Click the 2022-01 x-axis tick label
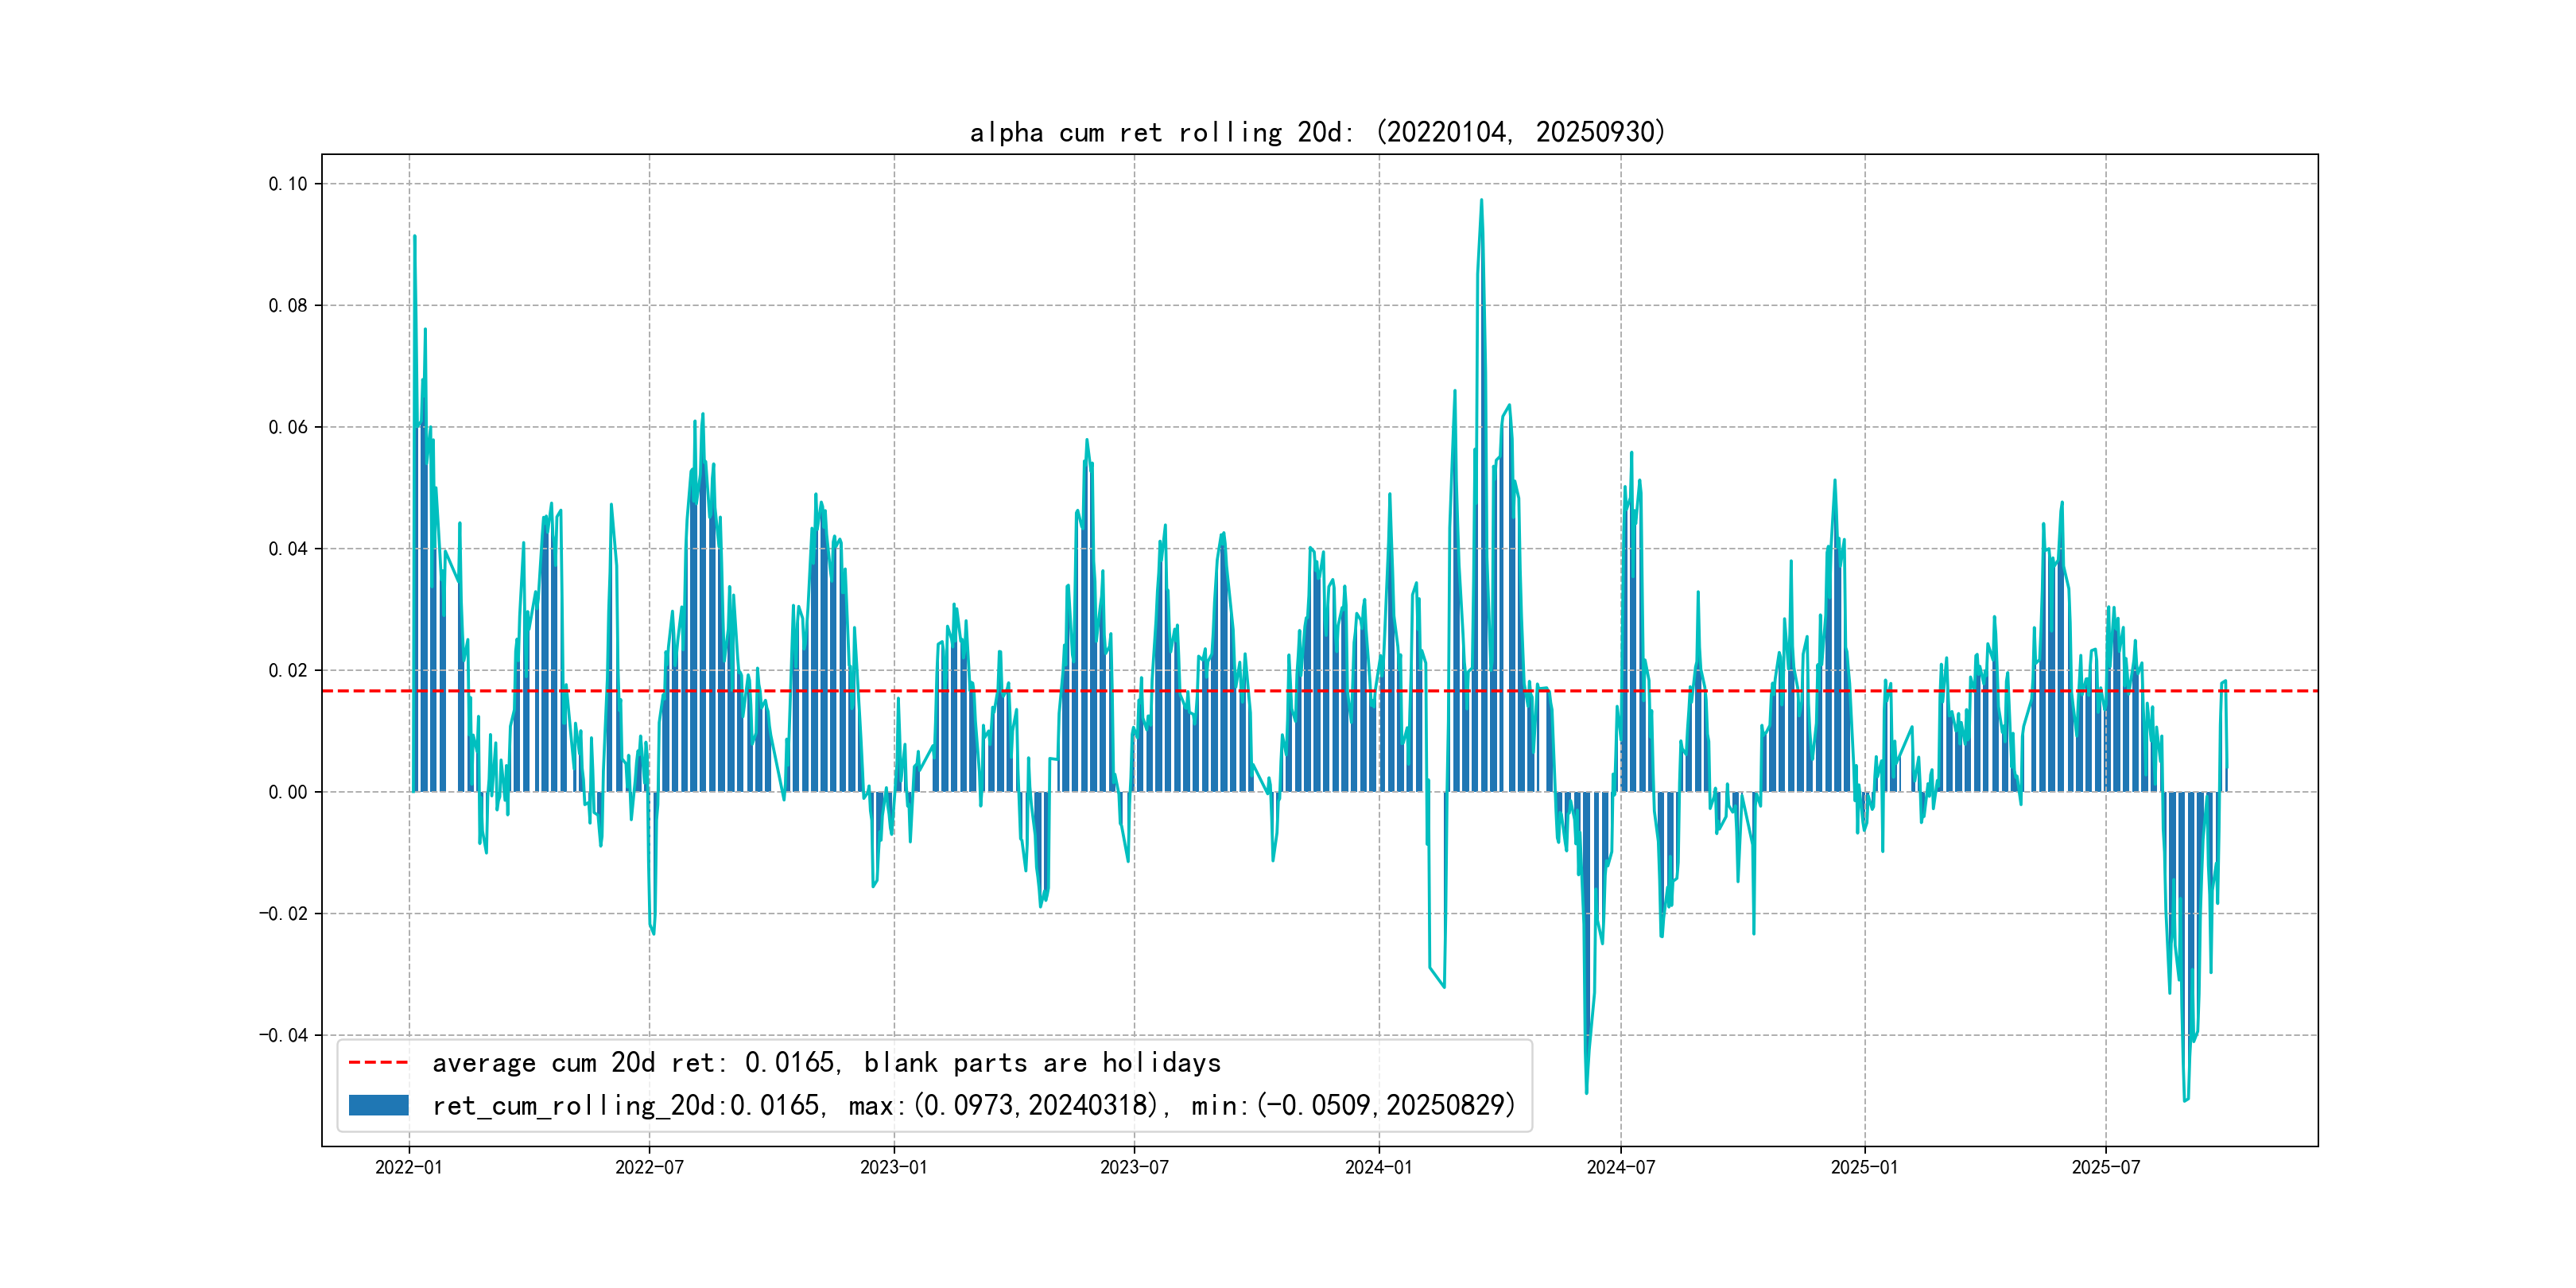2576x1288 pixels. (408, 1167)
